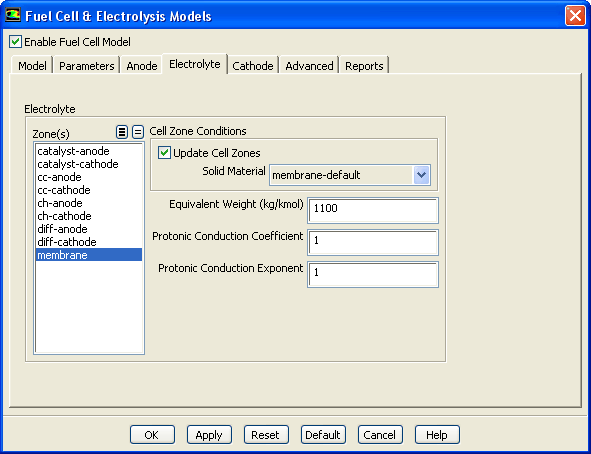The width and height of the screenshot is (591, 454).
Task: Click the Reset button
Action: click(266, 435)
